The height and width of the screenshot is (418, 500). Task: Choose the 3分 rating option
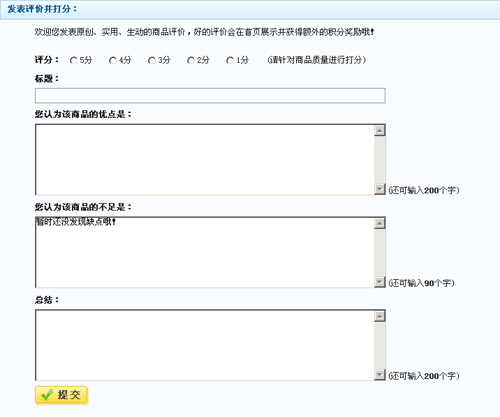pyautogui.click(x=152, y=60)
